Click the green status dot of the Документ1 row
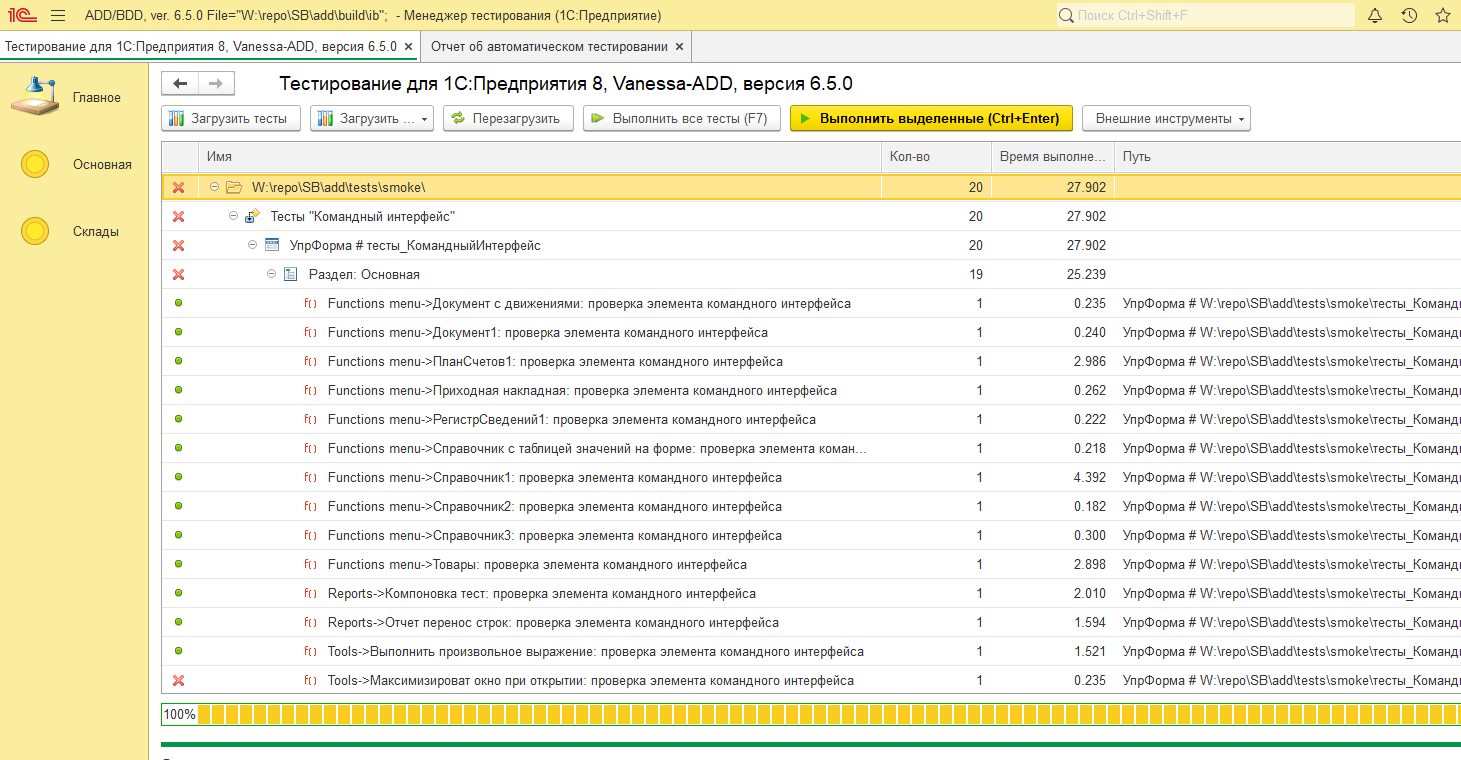Viewport: 1461px width, 760px height. [178, 332]
